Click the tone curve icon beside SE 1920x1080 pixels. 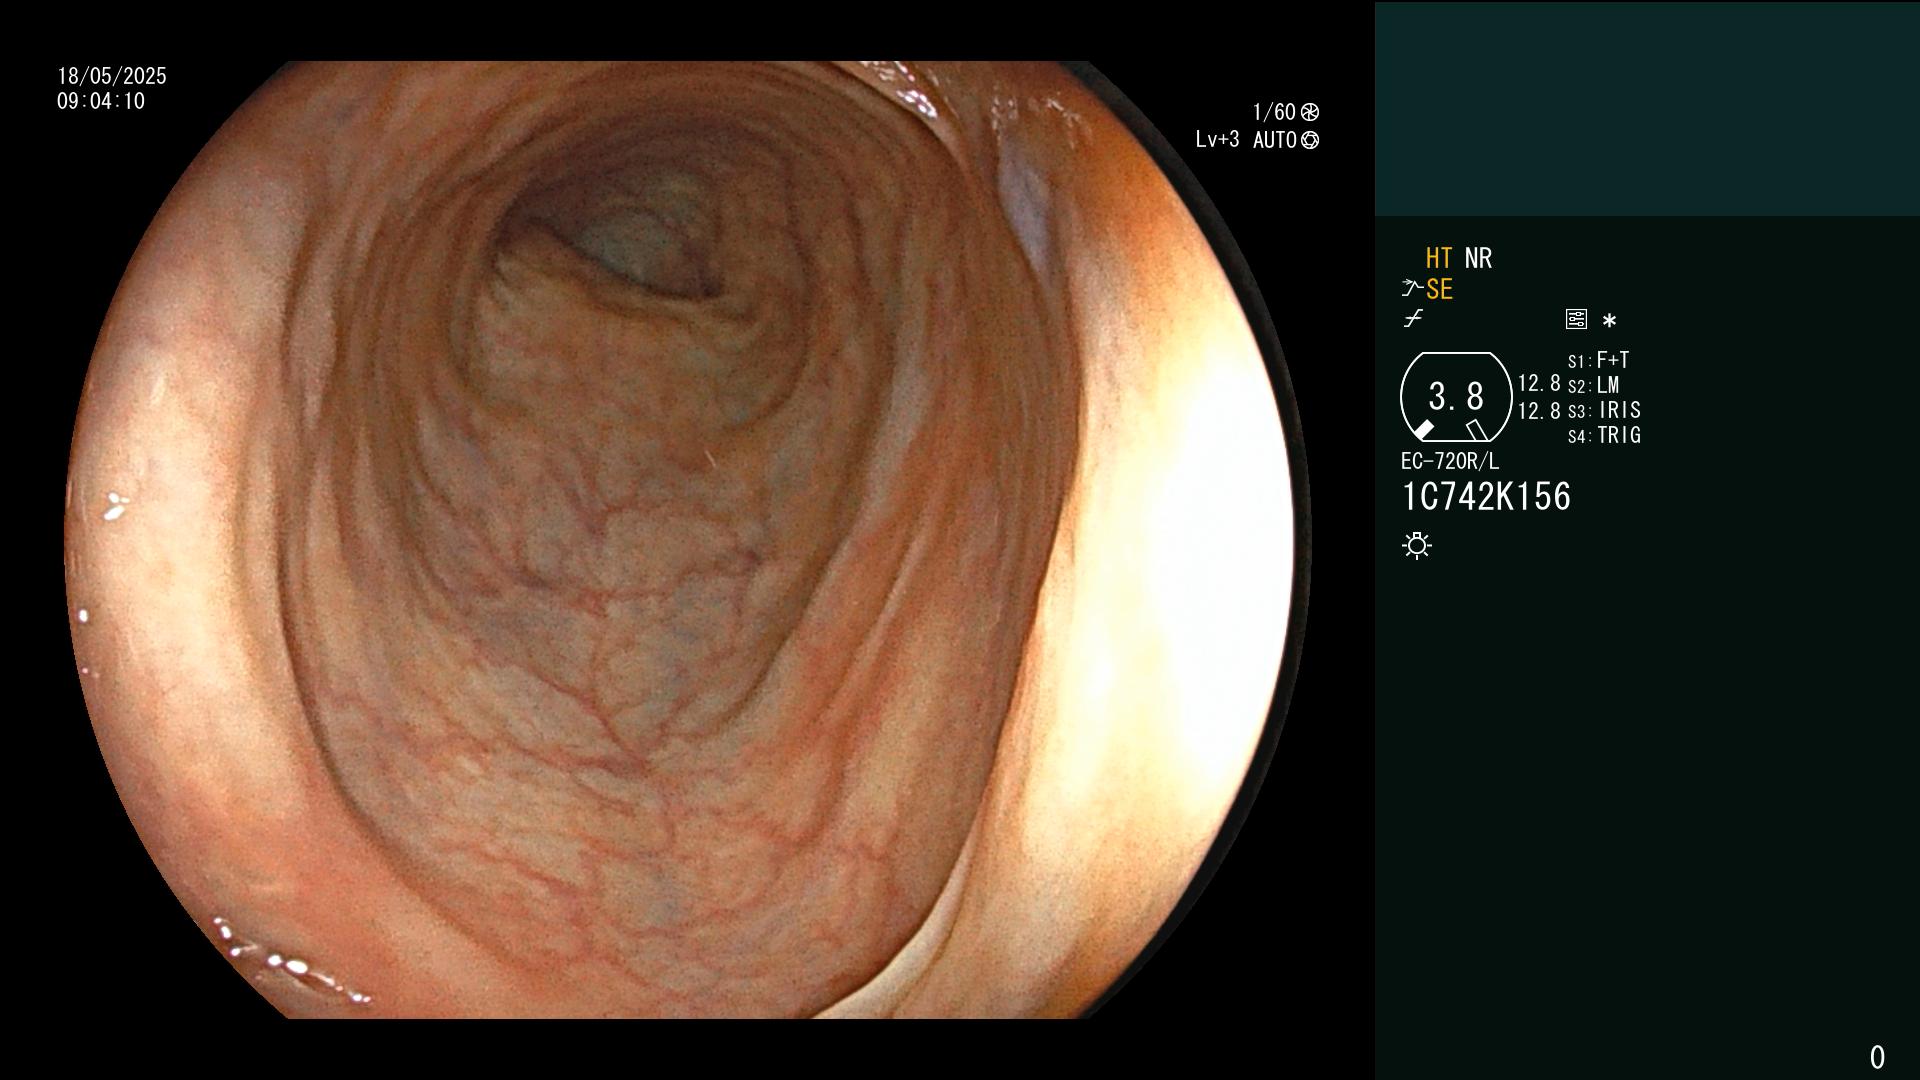point(1412,289)
